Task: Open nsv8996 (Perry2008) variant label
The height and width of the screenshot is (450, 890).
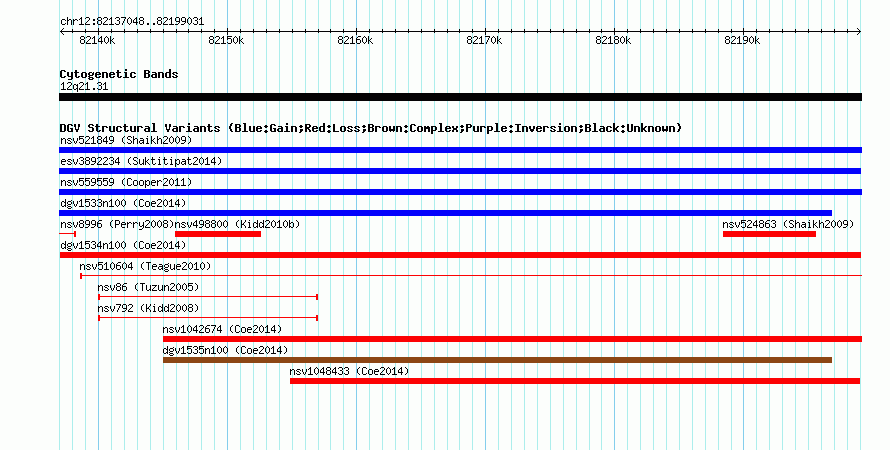Action: click(x=117, y=224)
